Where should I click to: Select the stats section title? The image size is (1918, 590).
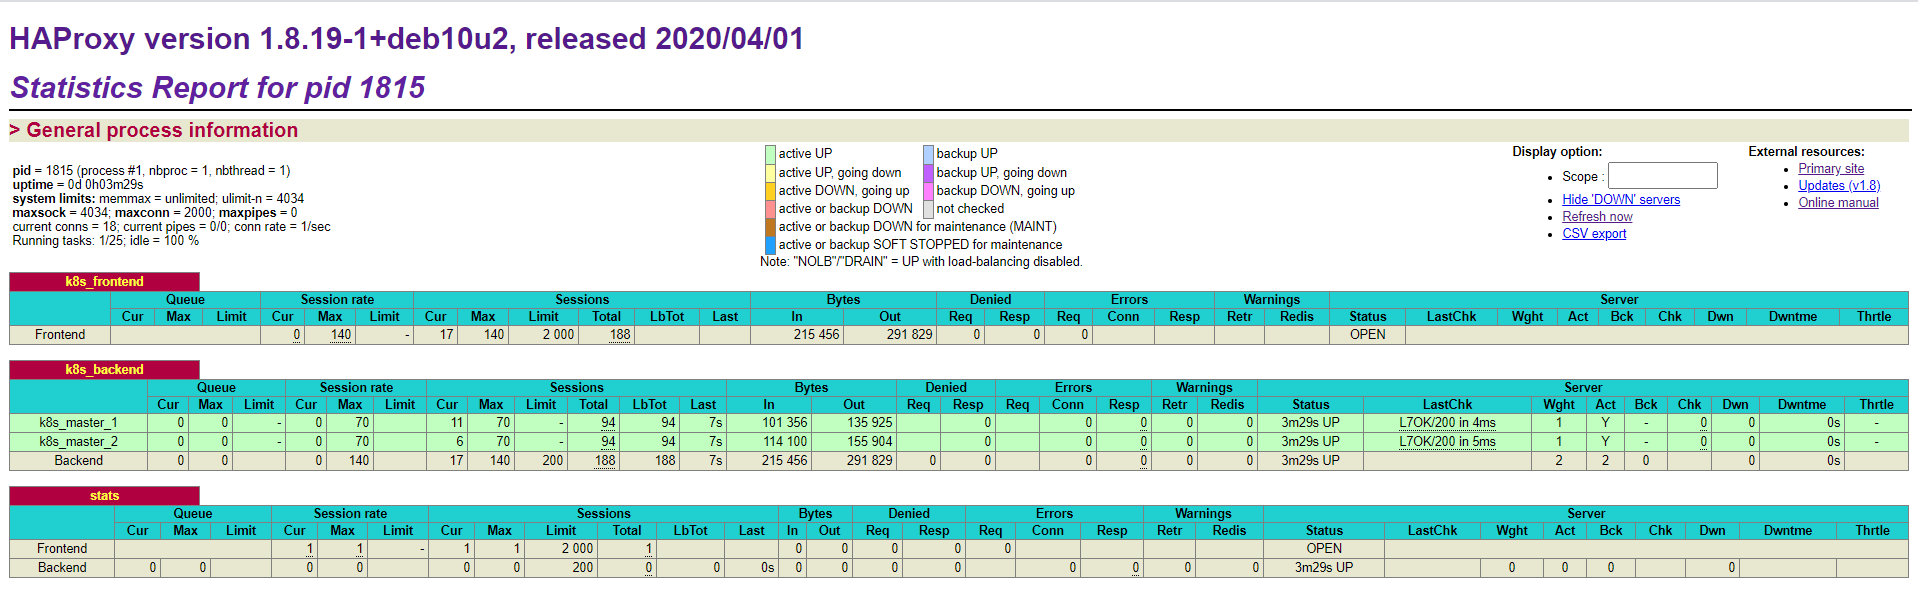pyautogui.click(x=104, y=496)
